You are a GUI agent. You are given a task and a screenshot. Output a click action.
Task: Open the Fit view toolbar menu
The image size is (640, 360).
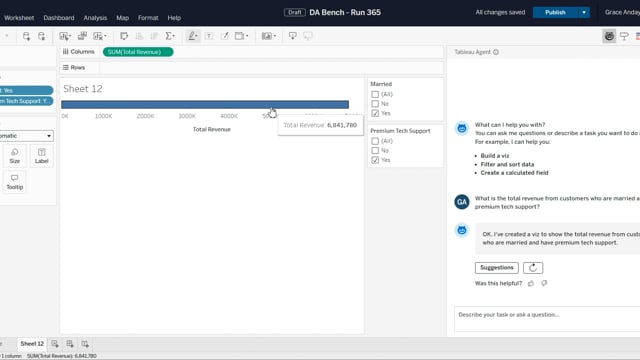coord(241,36)
